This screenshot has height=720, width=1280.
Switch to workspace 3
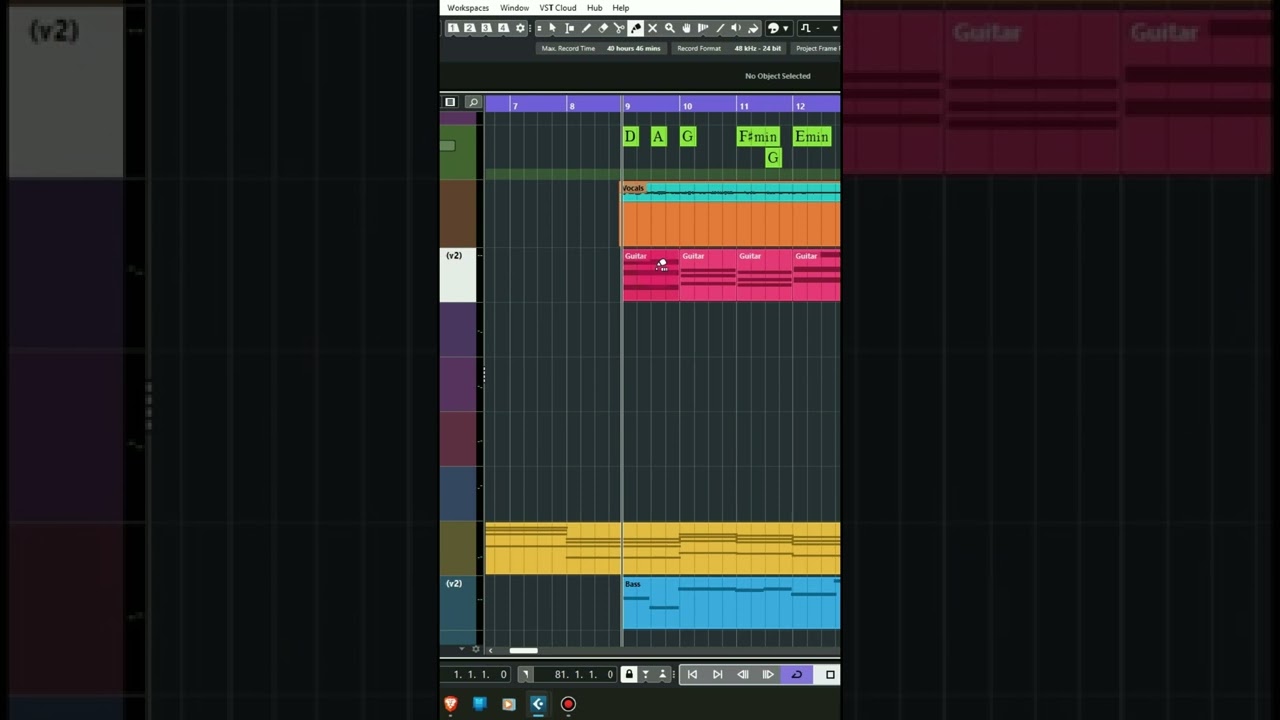tap(486, 28)
